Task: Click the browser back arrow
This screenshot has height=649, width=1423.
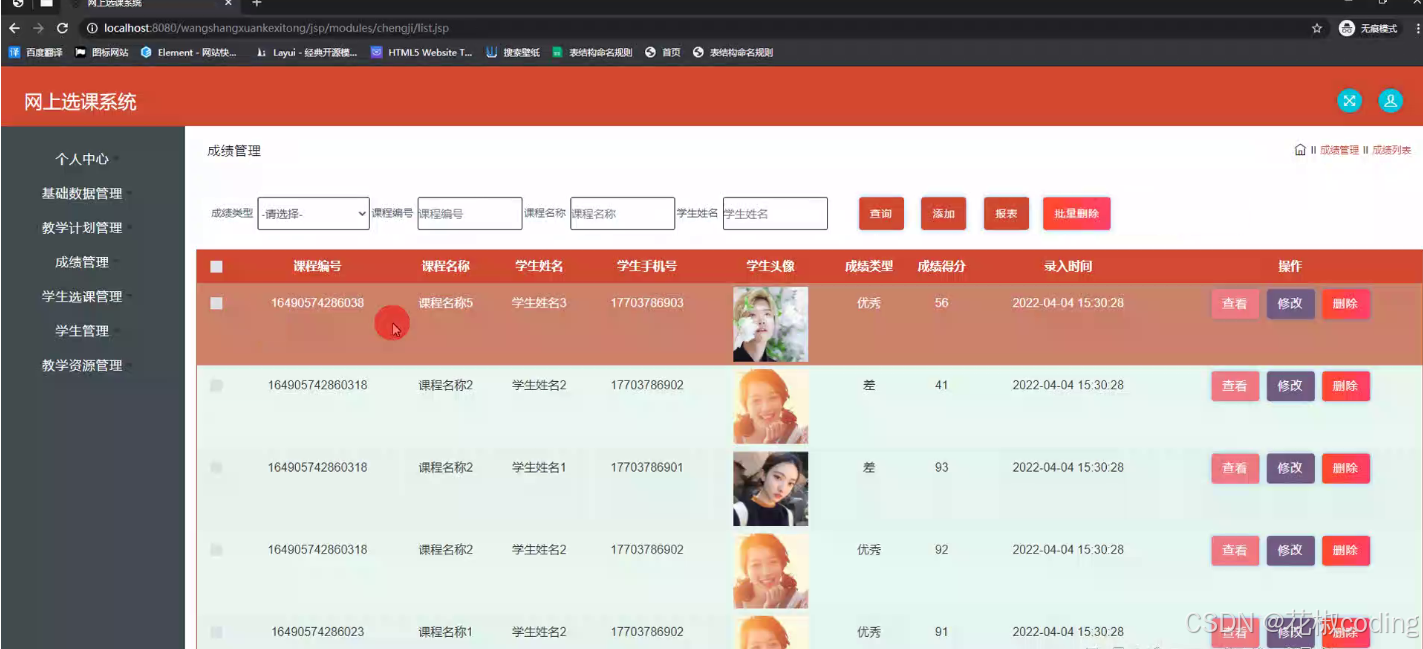Action: click(14, 28)
